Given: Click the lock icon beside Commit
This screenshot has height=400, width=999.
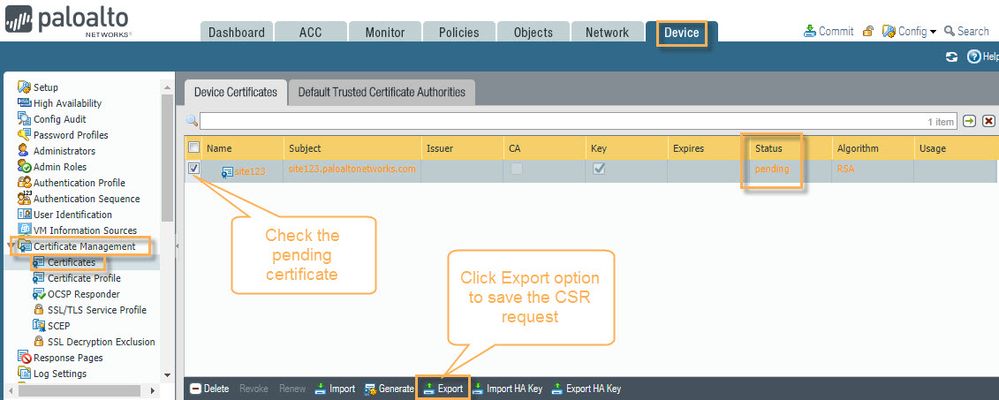Looking at the screenshot, I should [x=868, y=31].
